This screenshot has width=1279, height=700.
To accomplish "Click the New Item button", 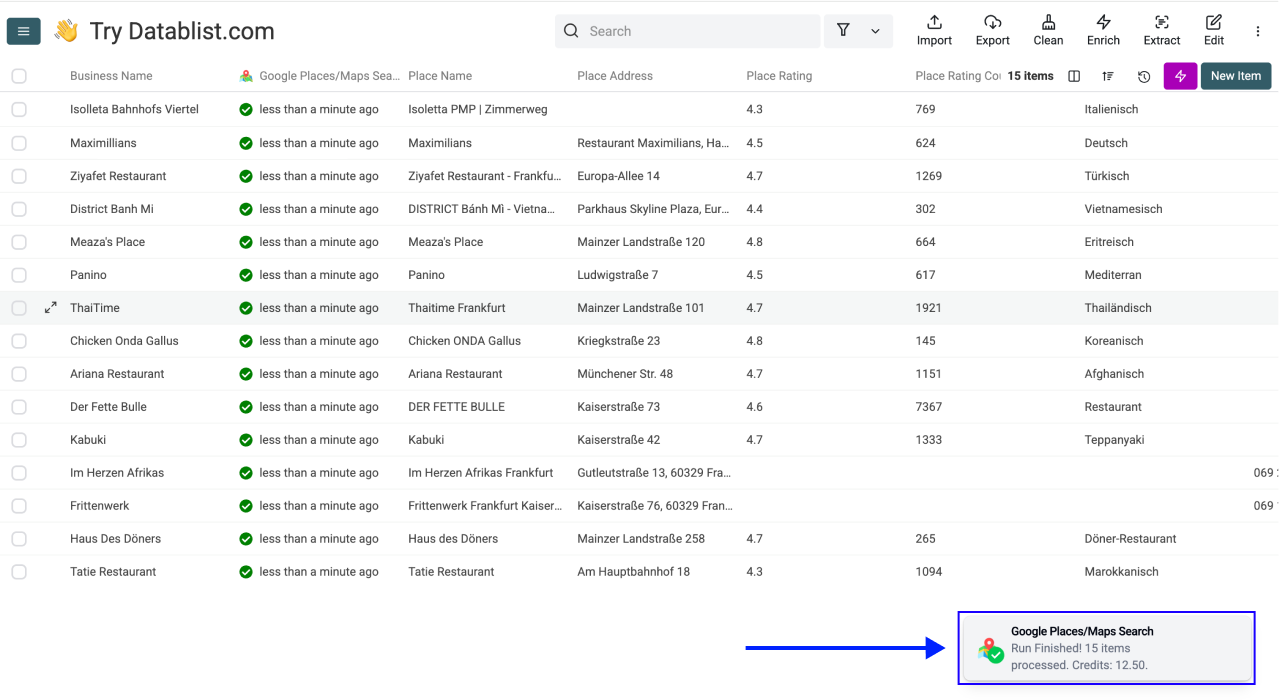I will (1235, 76).
